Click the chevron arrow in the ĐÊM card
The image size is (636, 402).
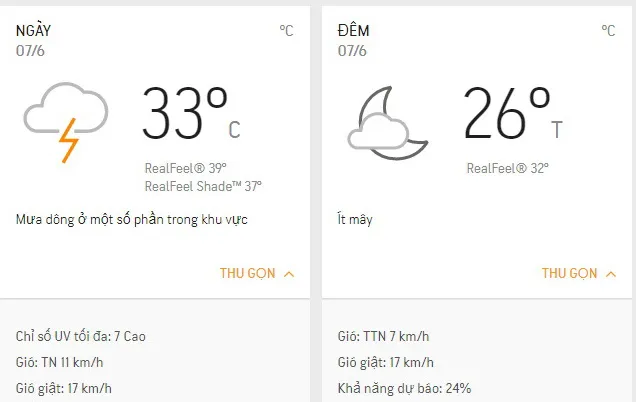click(610, 273)
